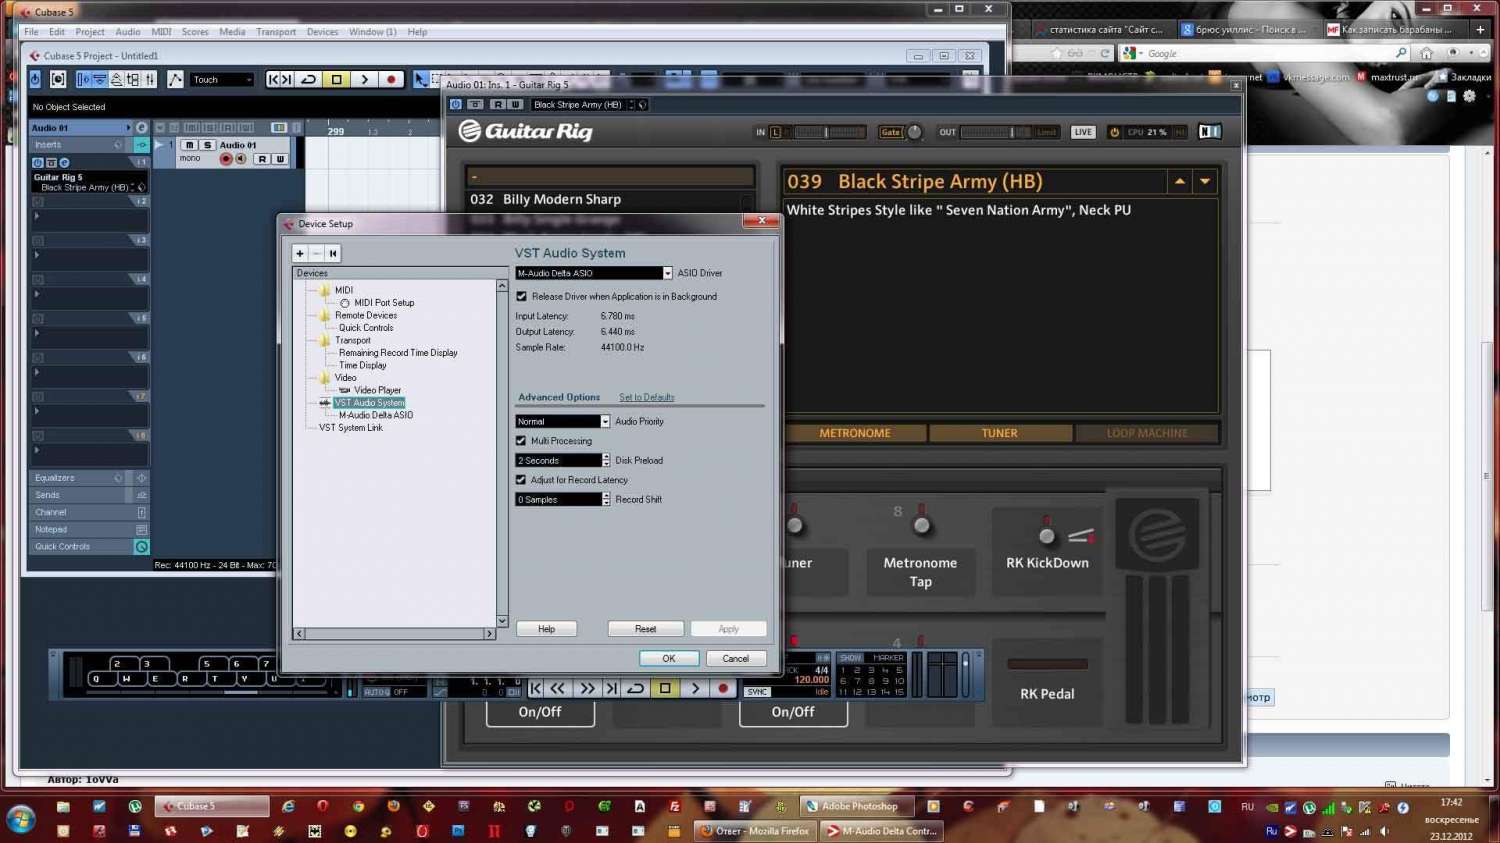Click Write automation W on Audio 01 track
The image size is (1500, 843).
[x=280, y=159]
